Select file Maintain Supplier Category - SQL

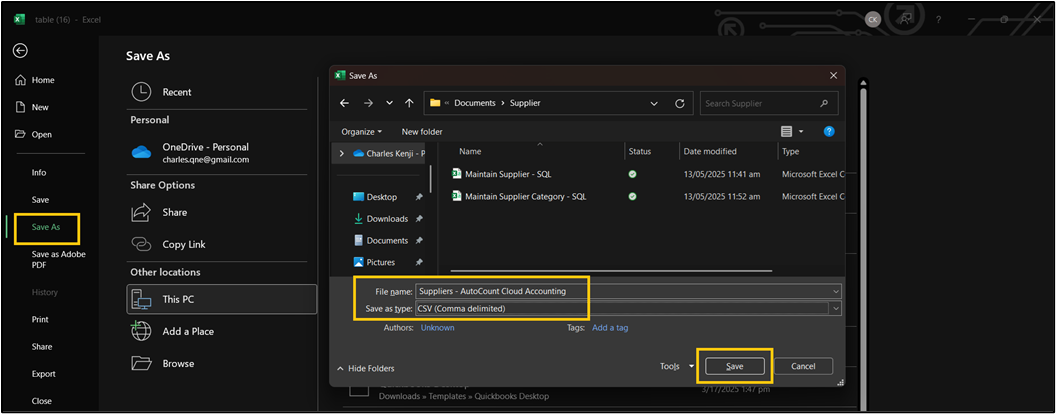coord(525,197)
